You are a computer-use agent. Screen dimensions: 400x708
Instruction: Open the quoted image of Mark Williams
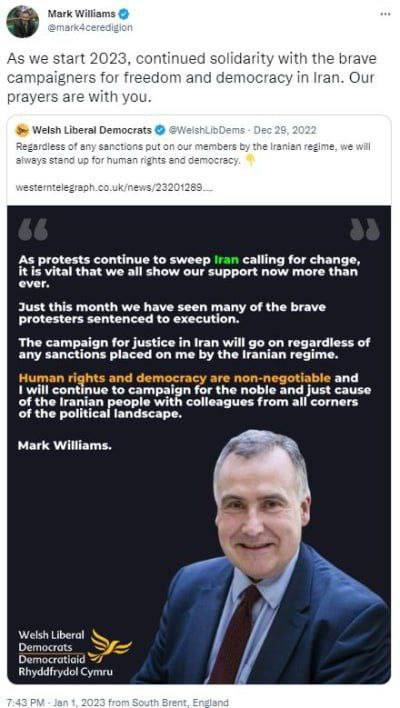[x=199, y=445]
